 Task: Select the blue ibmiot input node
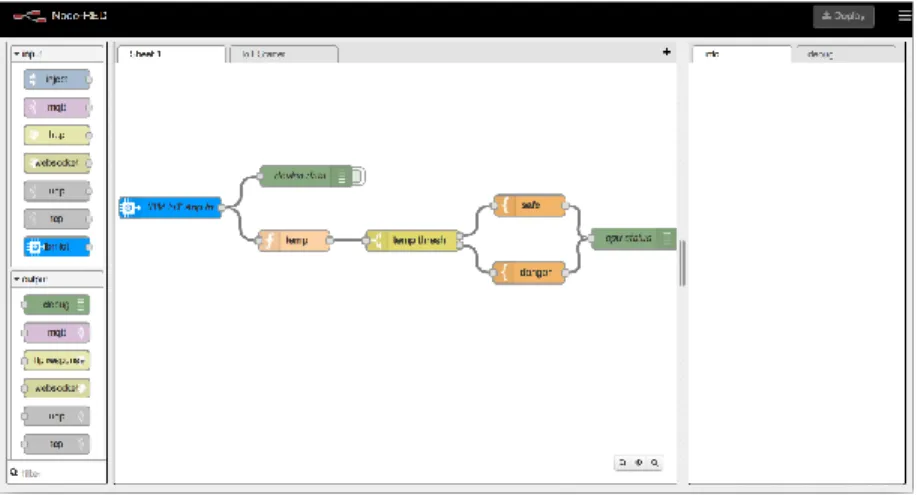pyautogui.click(x=57, y=247)
